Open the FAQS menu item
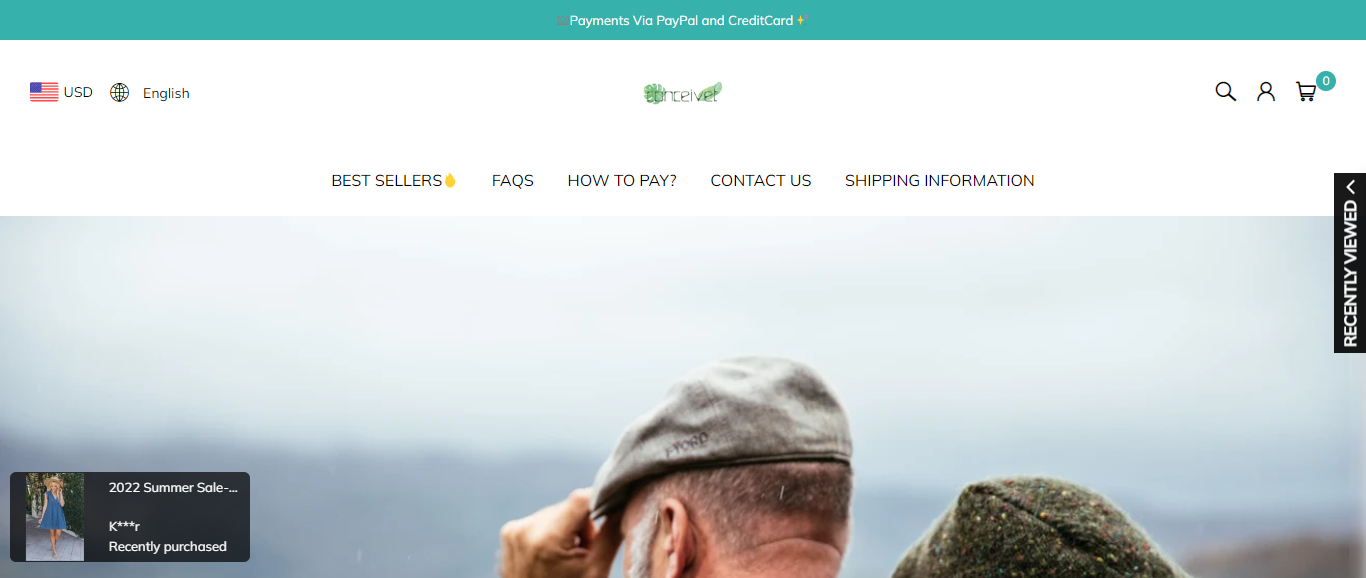This screenshot has width=1366, height=578. tap(513, 180)
